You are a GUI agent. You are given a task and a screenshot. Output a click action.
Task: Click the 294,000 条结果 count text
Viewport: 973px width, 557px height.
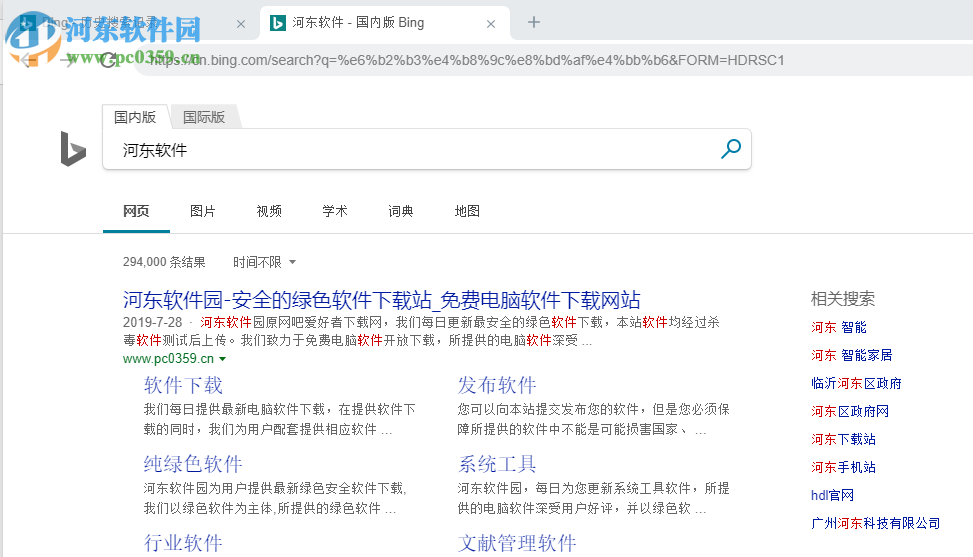tap(164, 262)
